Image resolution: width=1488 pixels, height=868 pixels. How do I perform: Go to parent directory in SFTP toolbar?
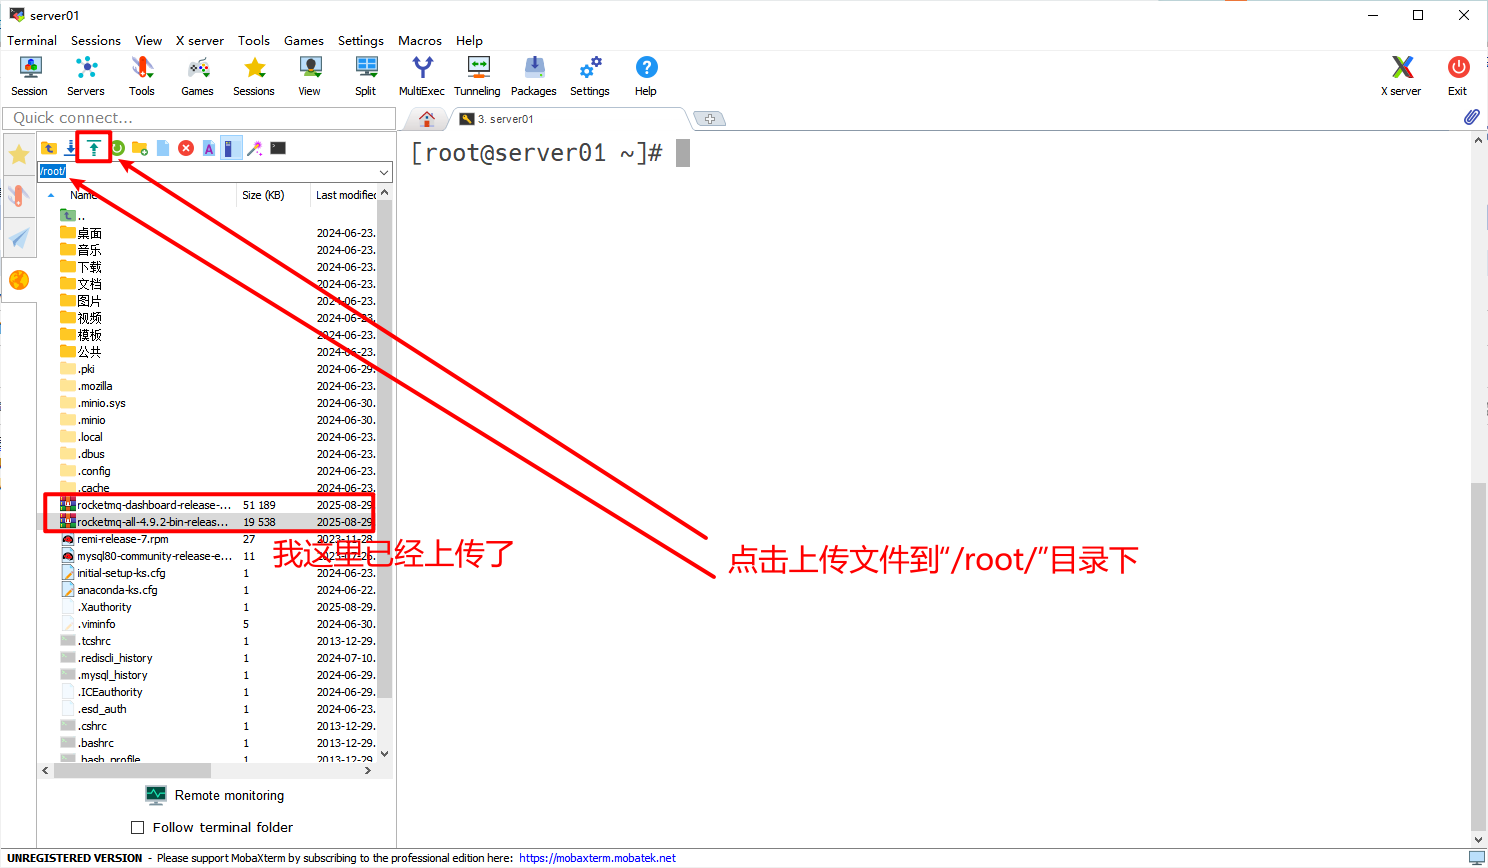tap(49, 148)
